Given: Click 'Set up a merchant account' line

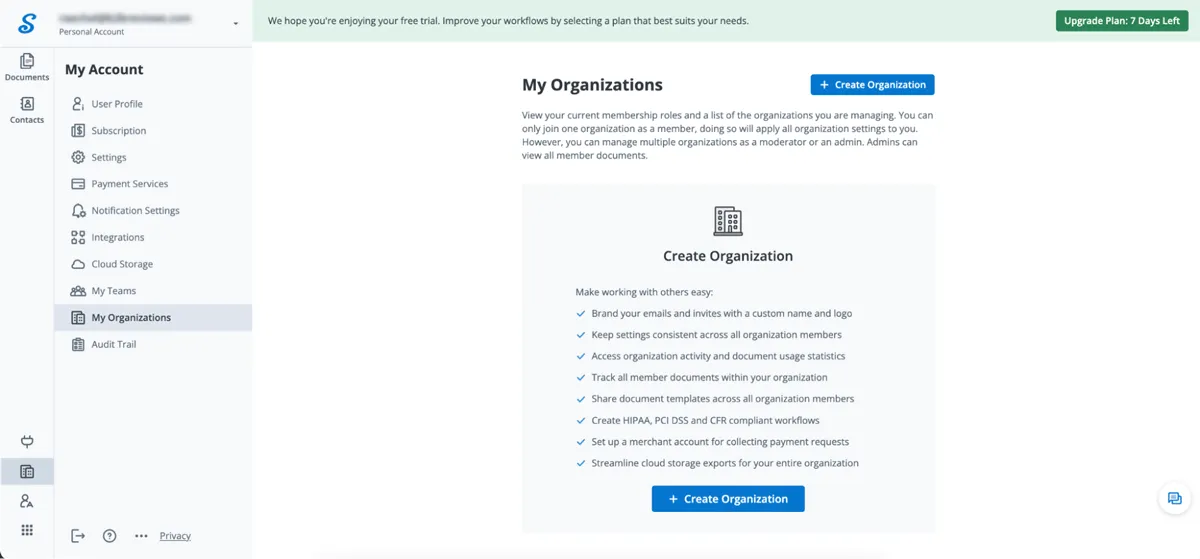Looking at the screenshot, I should (x=719, y=442).
